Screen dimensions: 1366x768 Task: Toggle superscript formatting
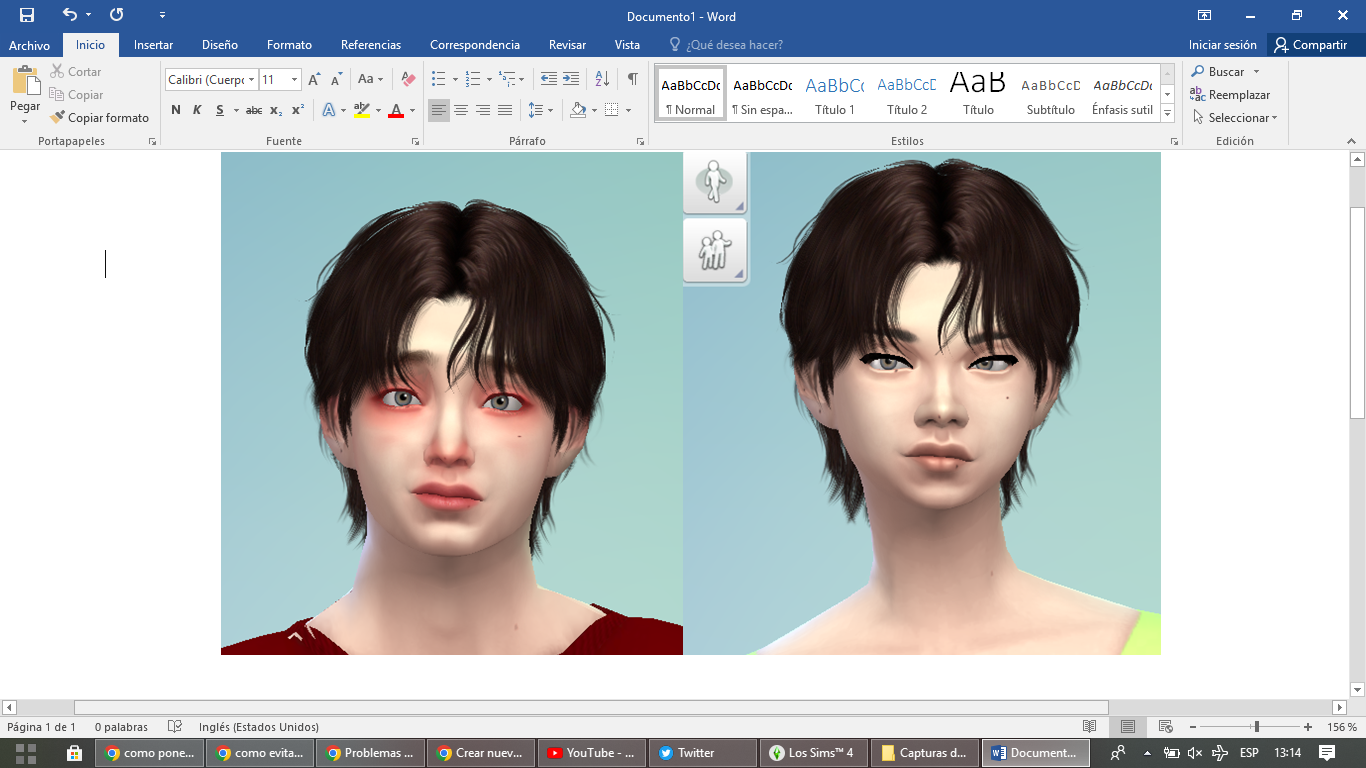coord(298,110)
